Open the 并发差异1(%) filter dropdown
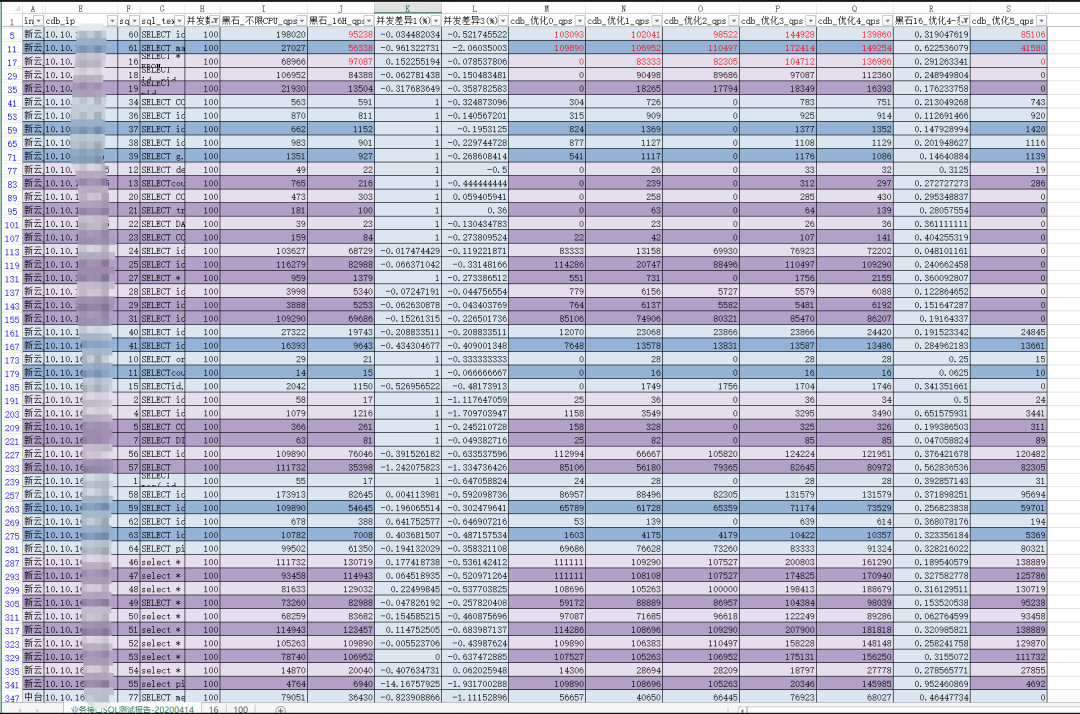The height and width of the screenshot is (714, 1080). (436, 21)
